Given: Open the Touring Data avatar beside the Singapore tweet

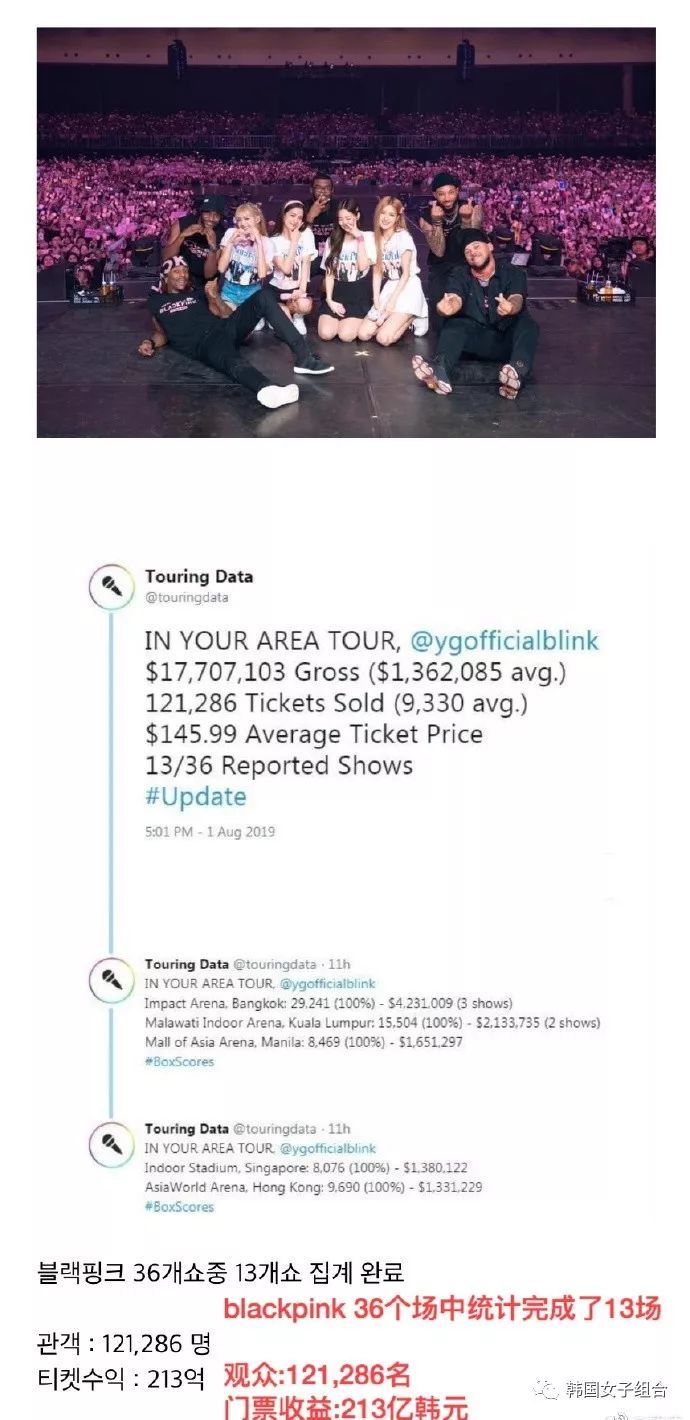Looking at the screenshot, I should click(x=111, y=1146).
